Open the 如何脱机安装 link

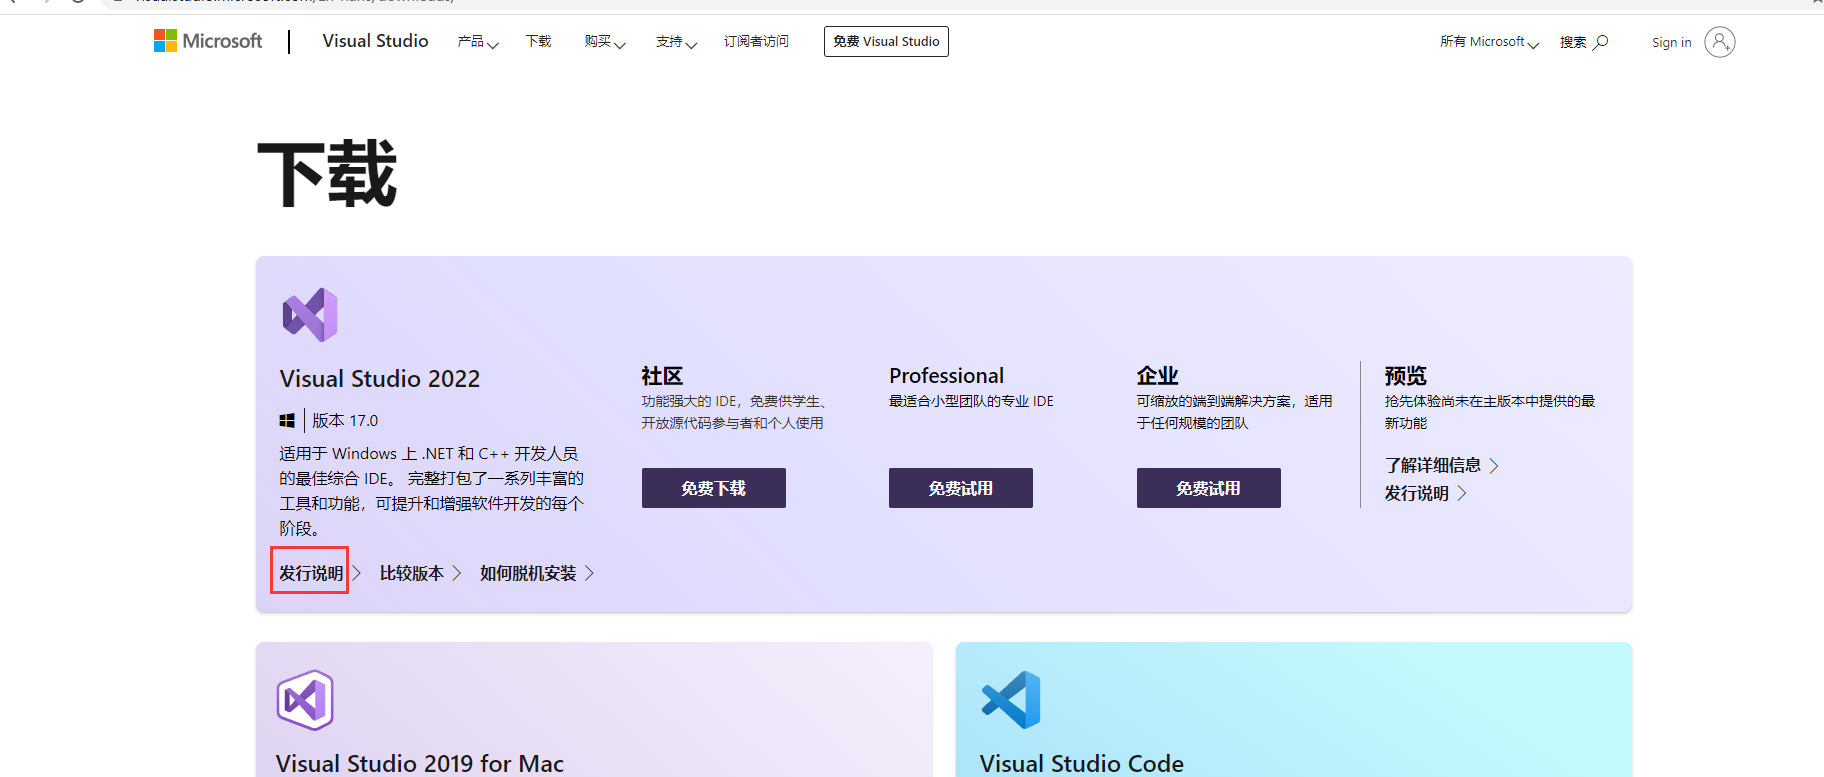pyautogui.click(x=537, y=573)
